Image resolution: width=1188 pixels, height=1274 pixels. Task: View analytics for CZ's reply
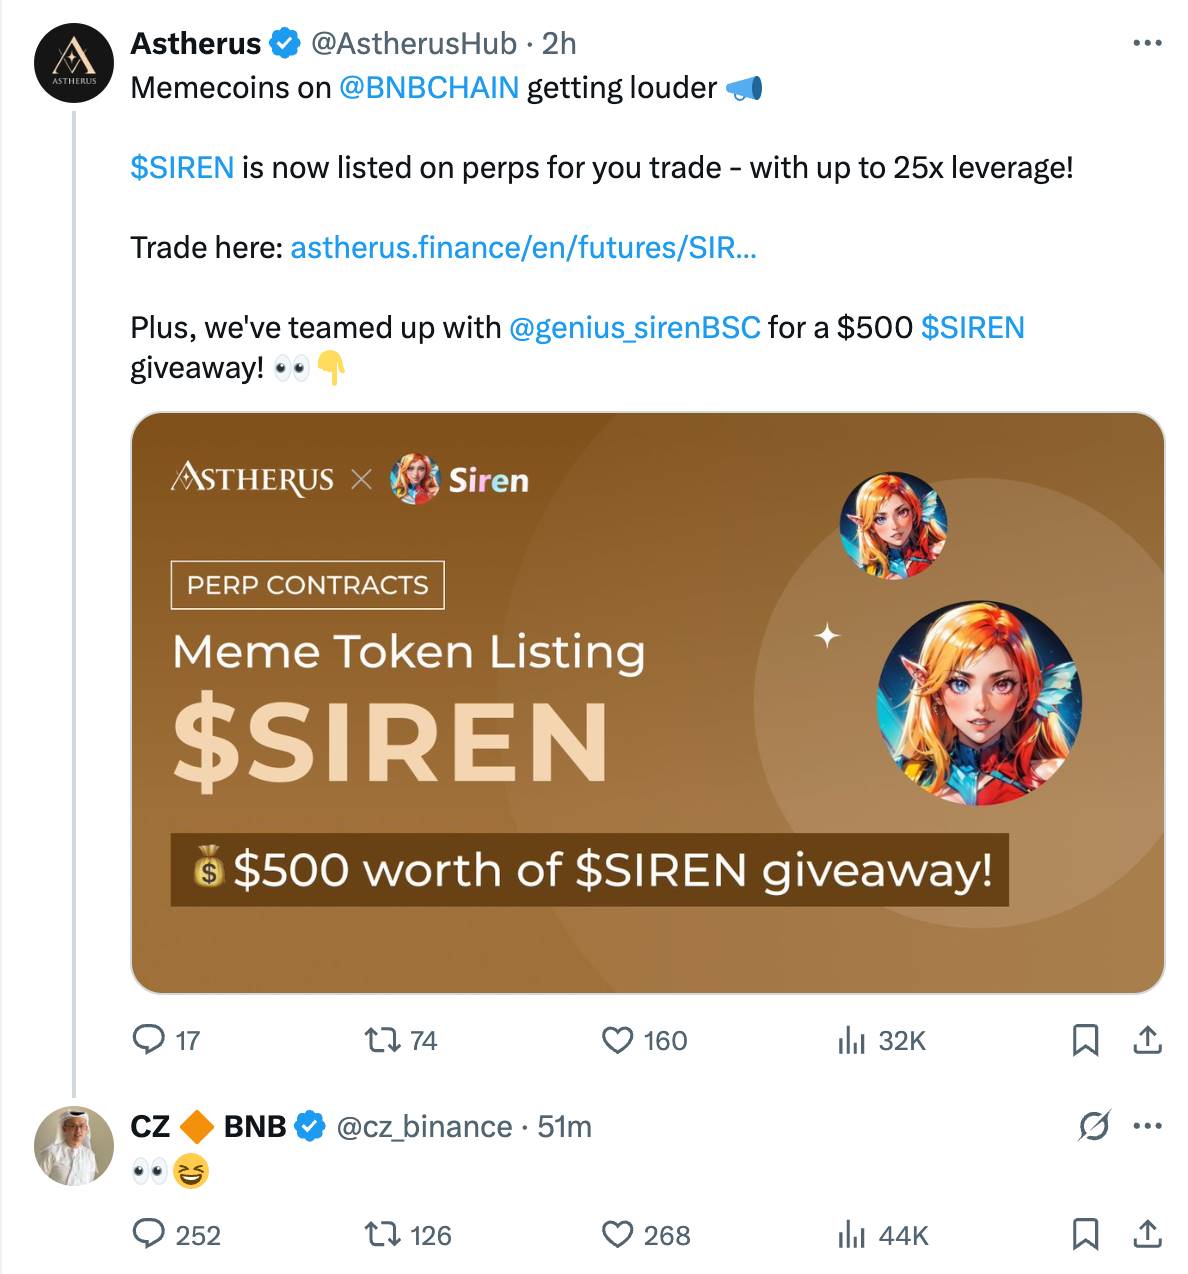[851, 1235]
